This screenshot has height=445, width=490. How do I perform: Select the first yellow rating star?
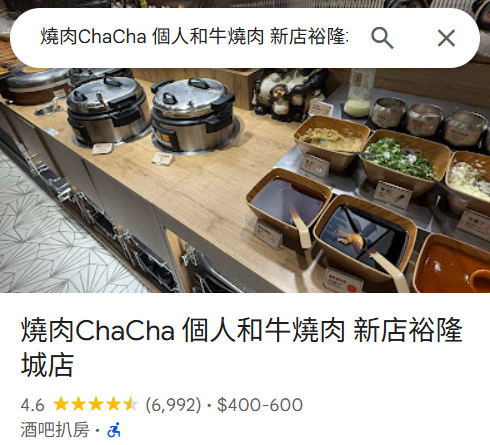[x=61, y=404]
